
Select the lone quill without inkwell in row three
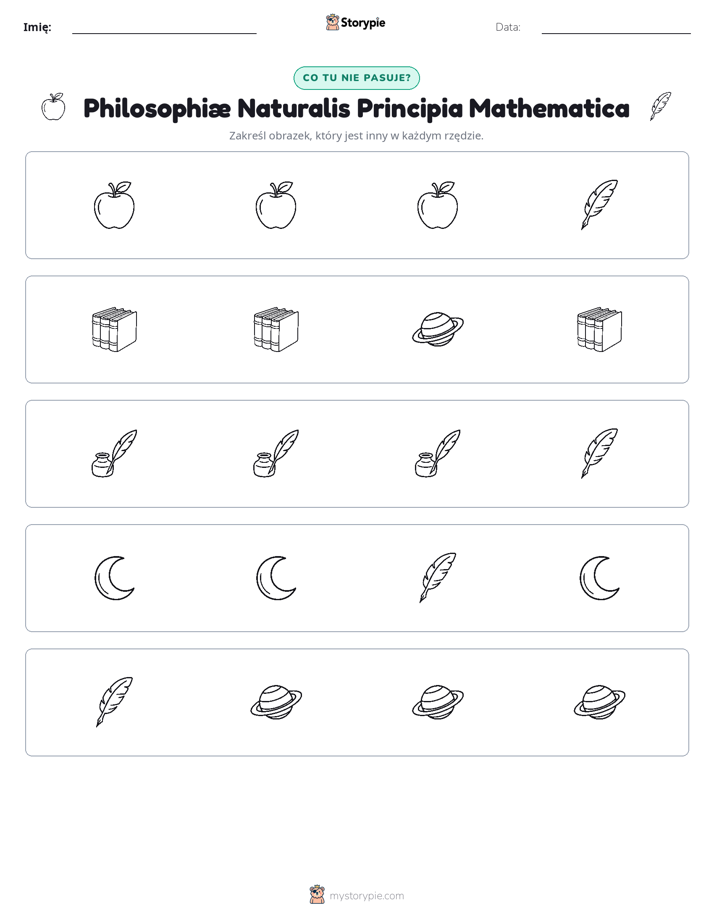pos(599,453)
